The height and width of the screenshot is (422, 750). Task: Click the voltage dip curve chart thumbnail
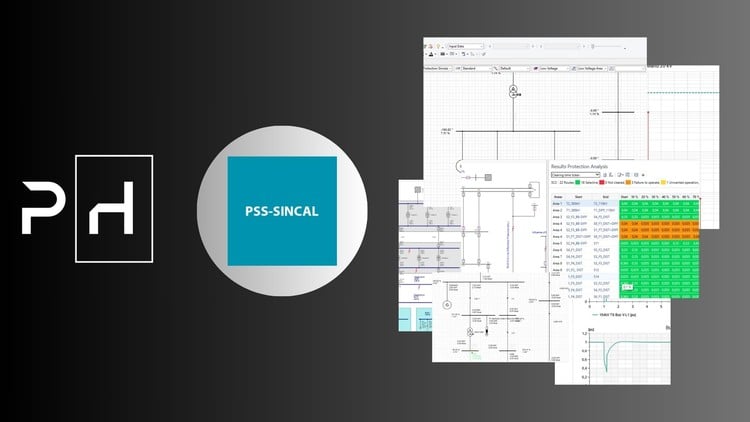coord(629,356)
